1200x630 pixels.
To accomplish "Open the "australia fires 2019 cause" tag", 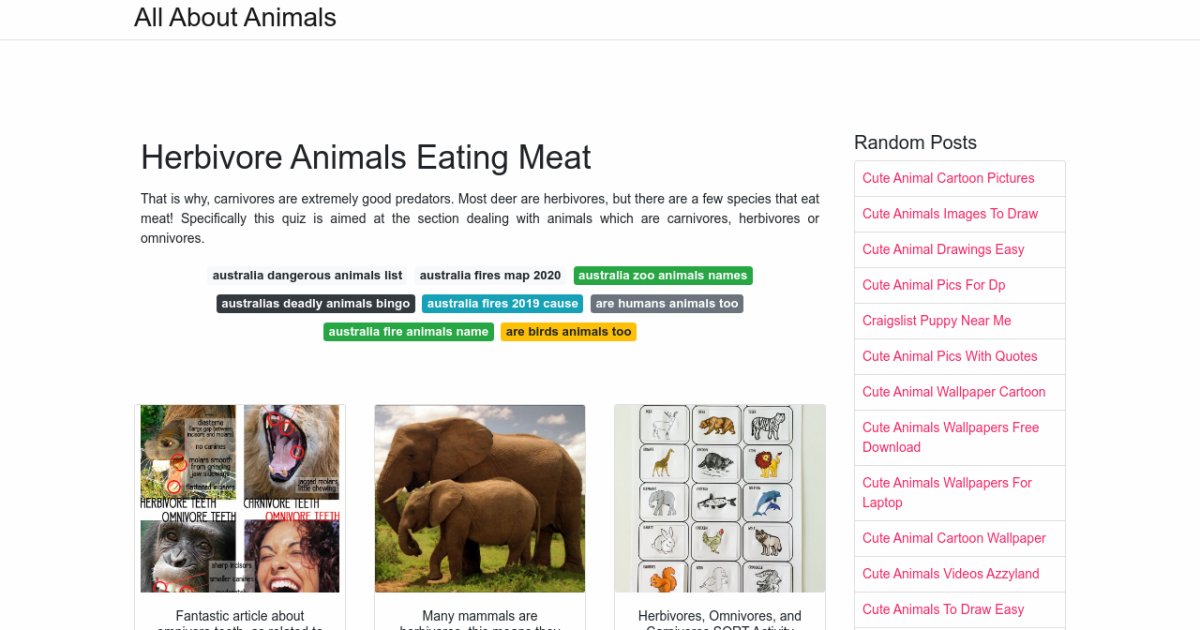I will pyautogui.click(x=502, y=303).
